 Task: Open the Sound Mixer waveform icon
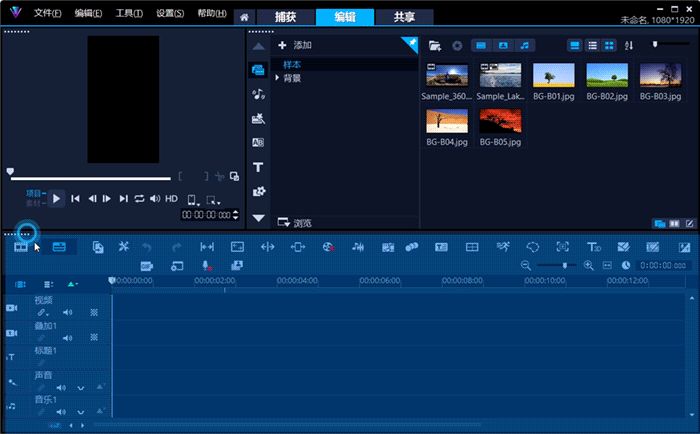[358, 247]
